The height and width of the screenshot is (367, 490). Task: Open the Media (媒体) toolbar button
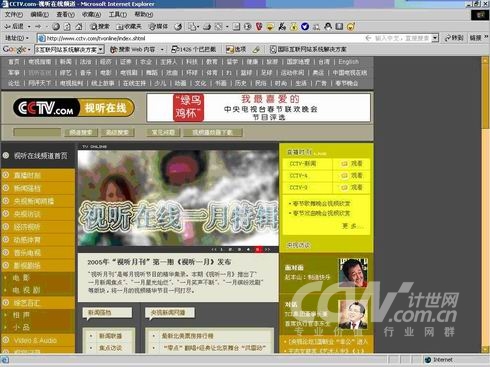158,27
